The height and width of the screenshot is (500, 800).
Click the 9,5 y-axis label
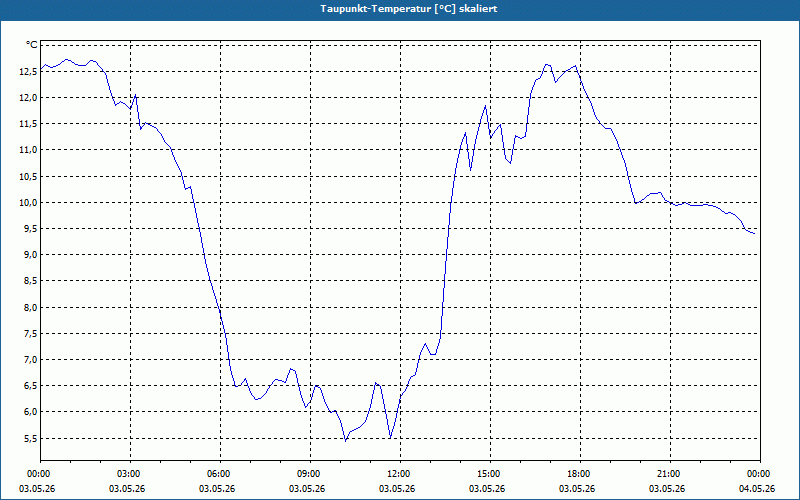tap(30, 229)
